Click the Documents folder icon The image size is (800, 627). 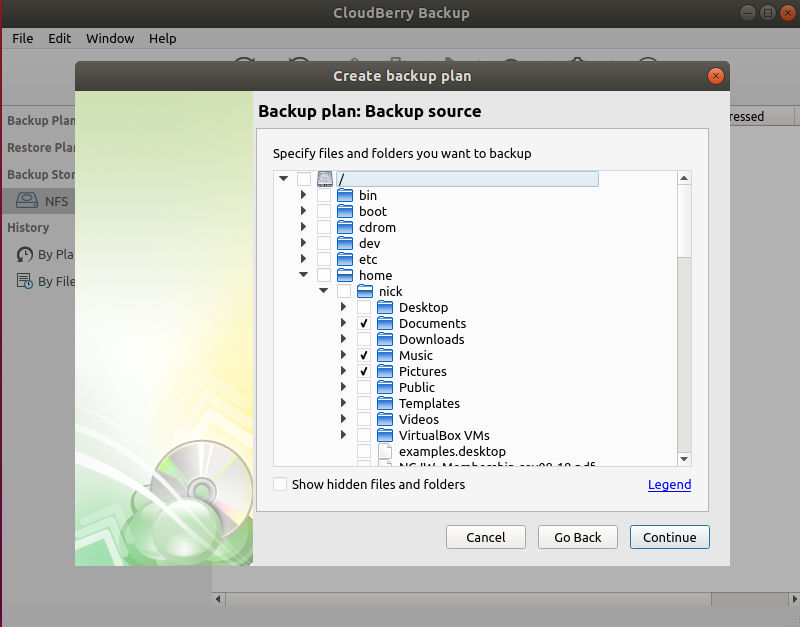coord(385,323)
